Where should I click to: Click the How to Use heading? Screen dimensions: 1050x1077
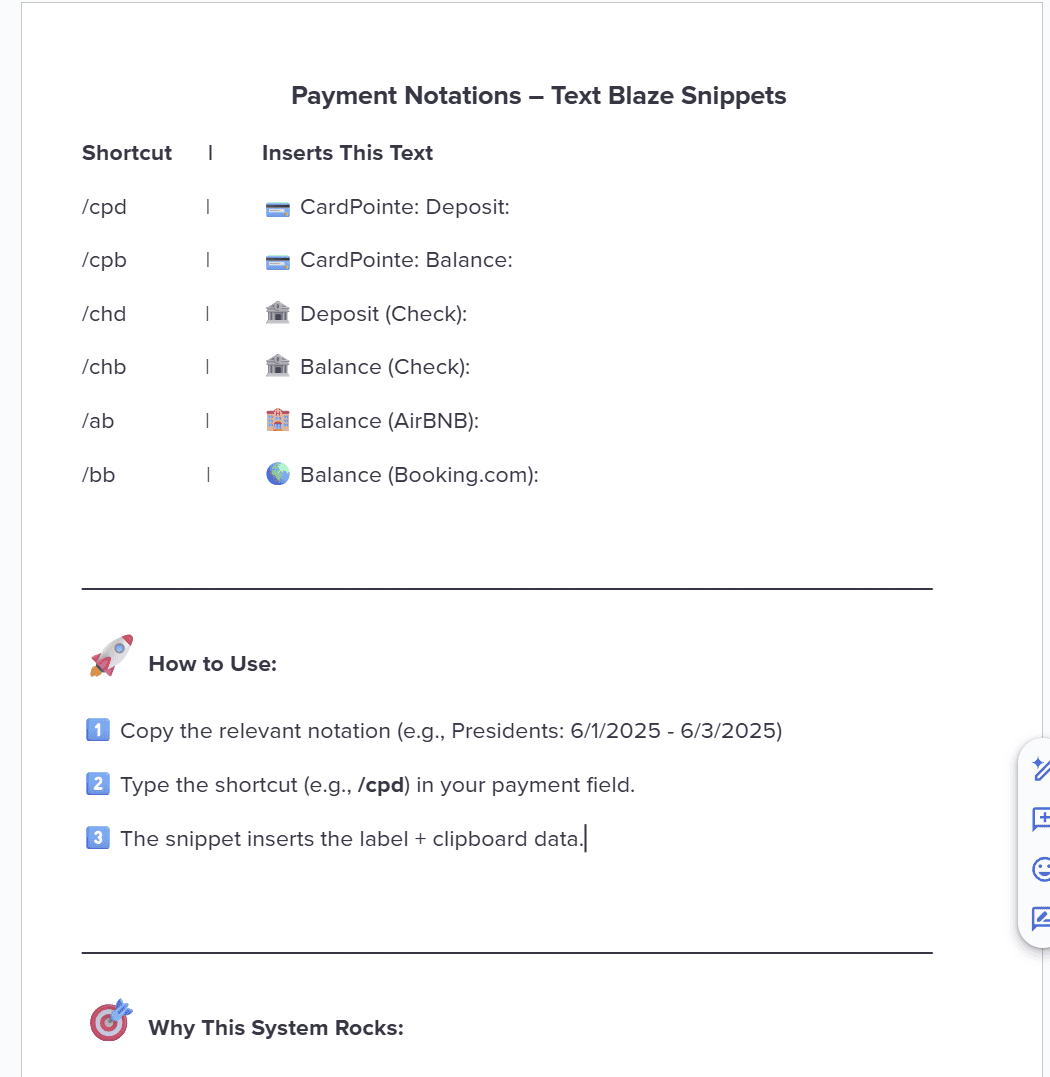click(x=213, y=664)
